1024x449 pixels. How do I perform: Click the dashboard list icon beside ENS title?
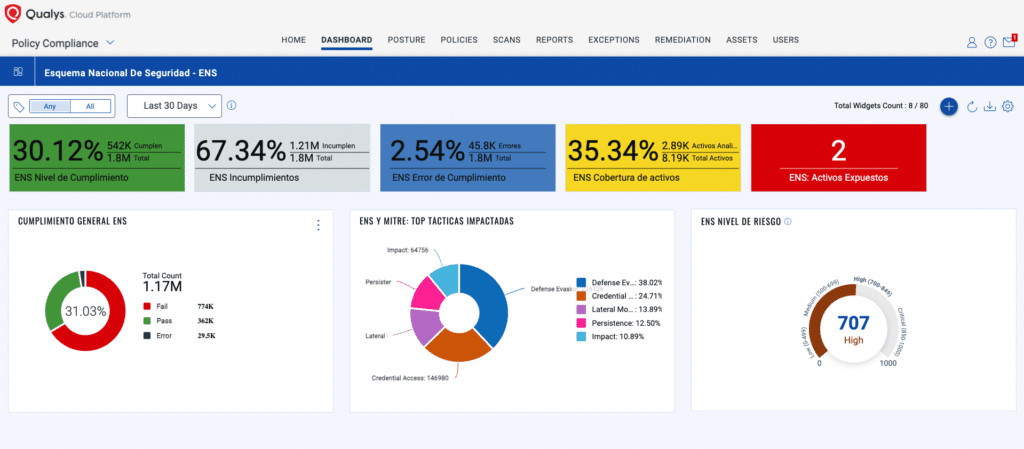tap(18, 72)
